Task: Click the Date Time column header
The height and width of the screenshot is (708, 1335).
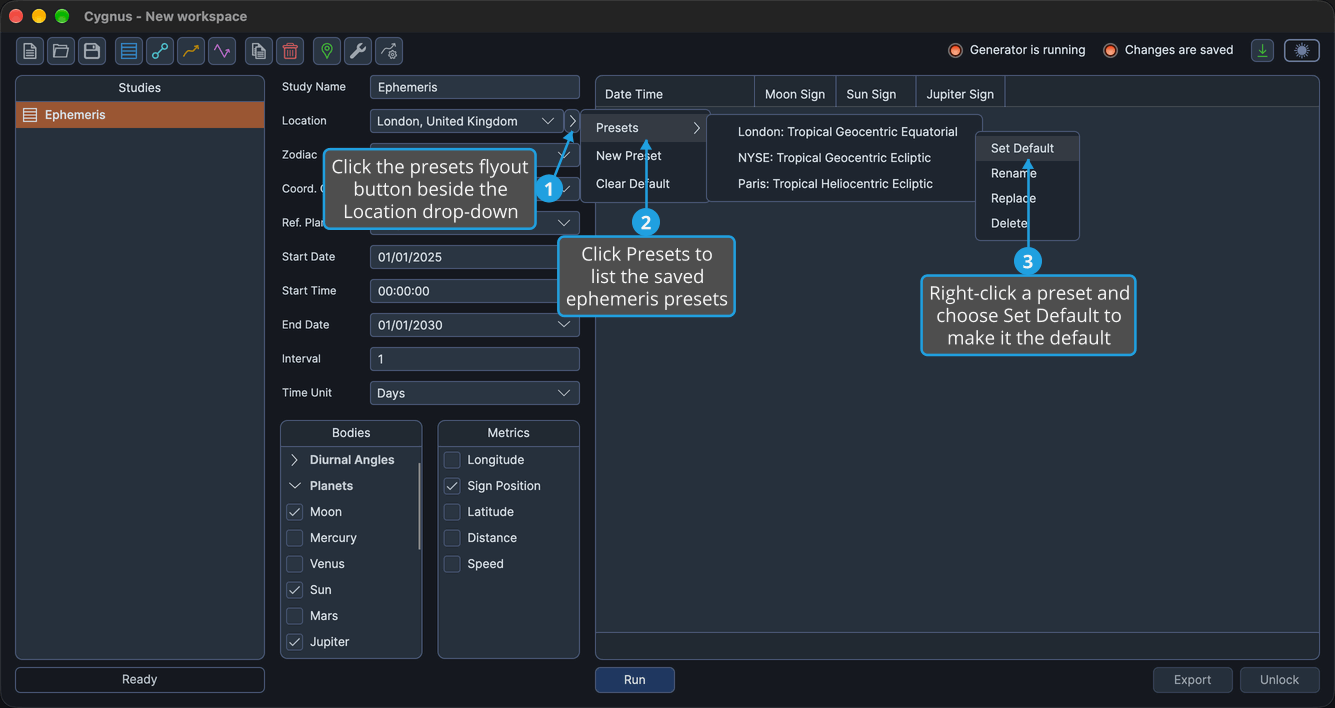Action: [674, 94]
